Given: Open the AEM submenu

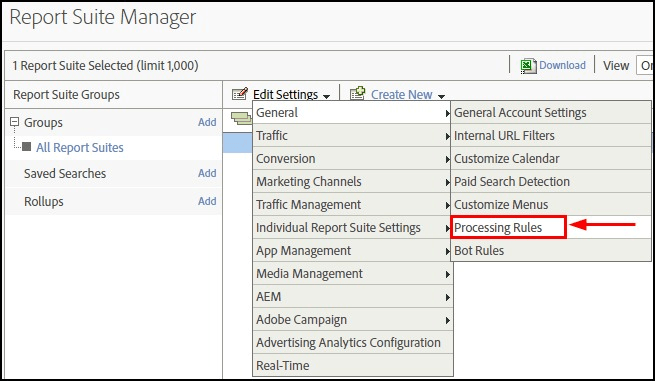Looking at the screenshot, I should tap(353, 296).
